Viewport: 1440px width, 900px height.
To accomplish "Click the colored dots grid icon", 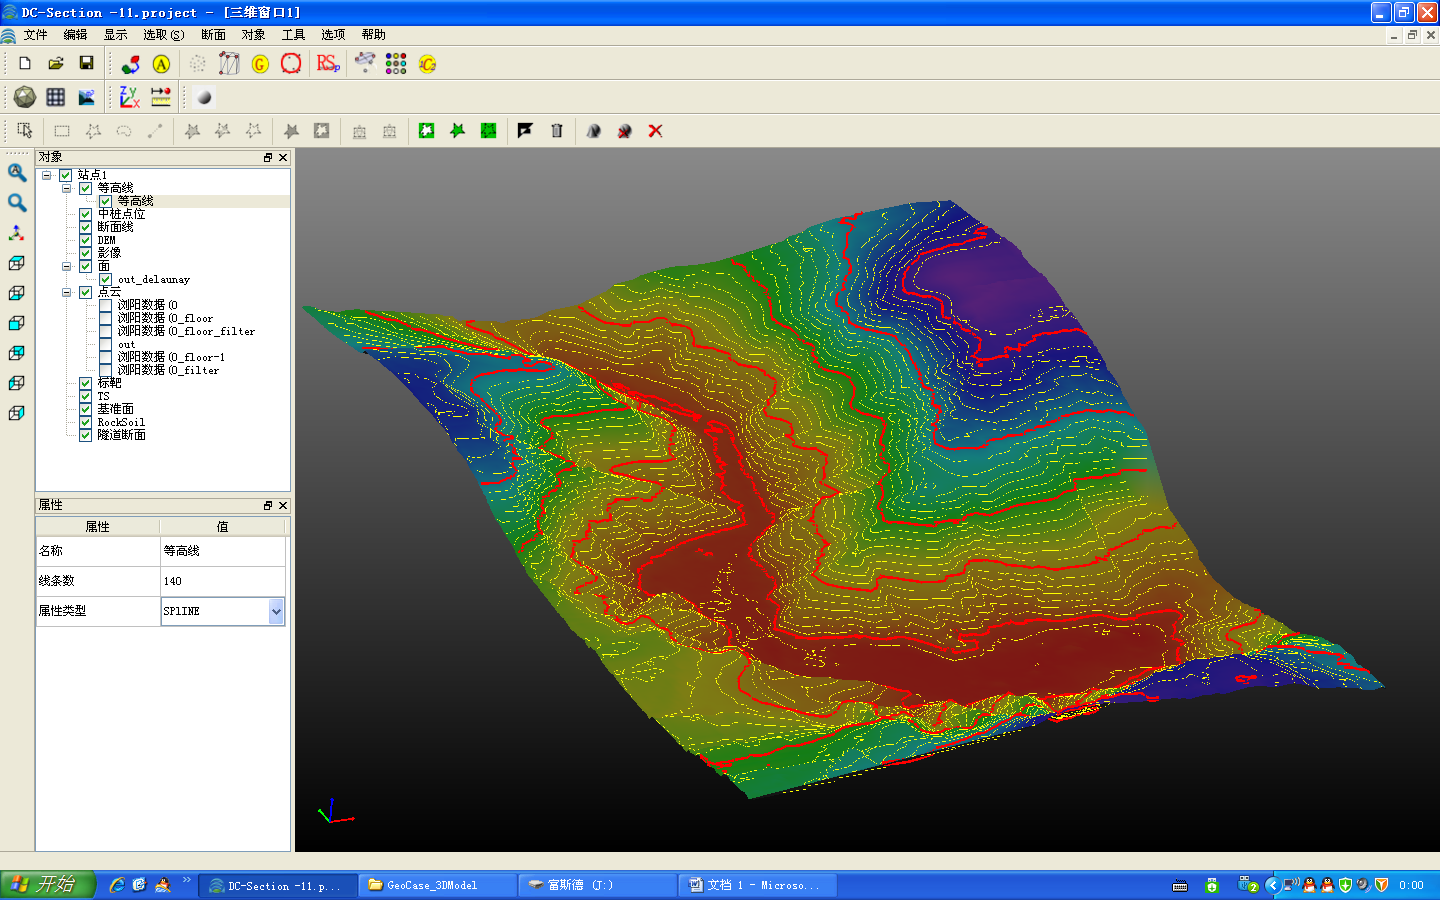I will (396, 63).
